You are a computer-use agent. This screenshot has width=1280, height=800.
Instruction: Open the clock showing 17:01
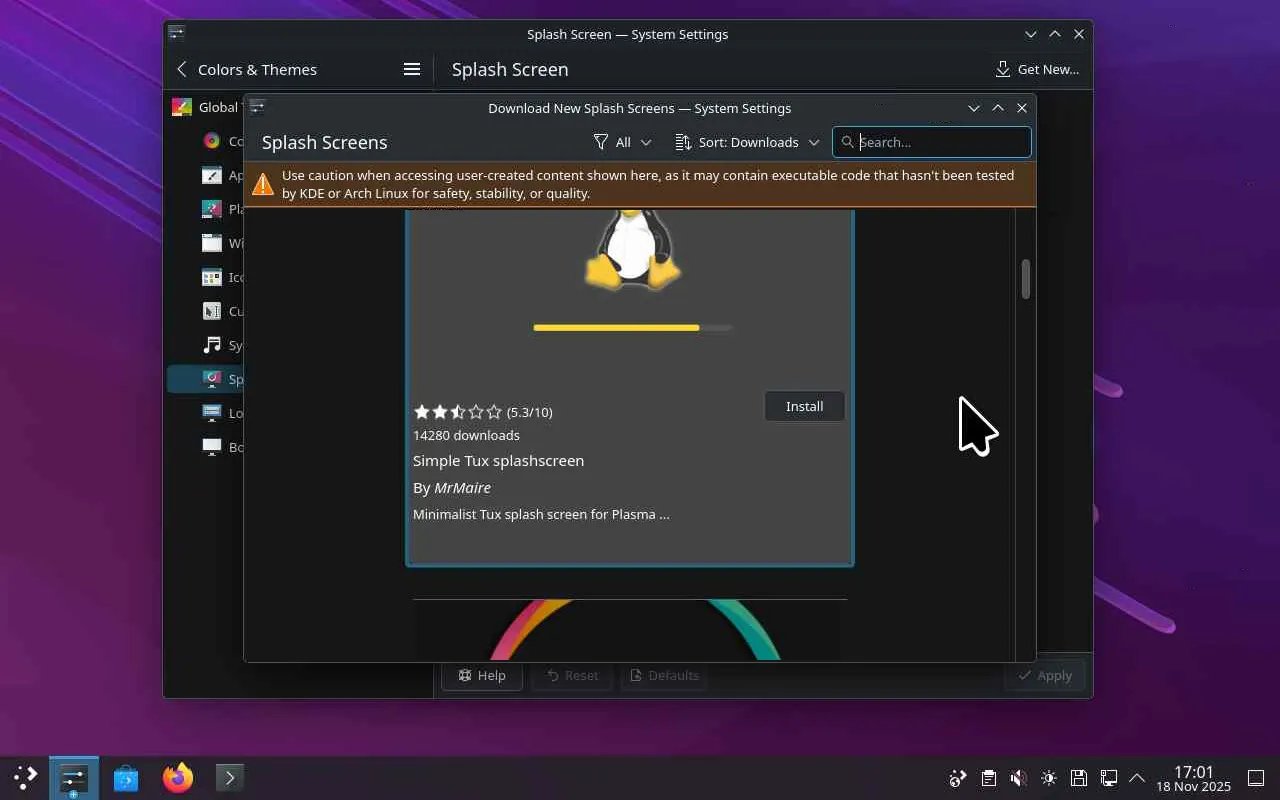[1194, 778]
